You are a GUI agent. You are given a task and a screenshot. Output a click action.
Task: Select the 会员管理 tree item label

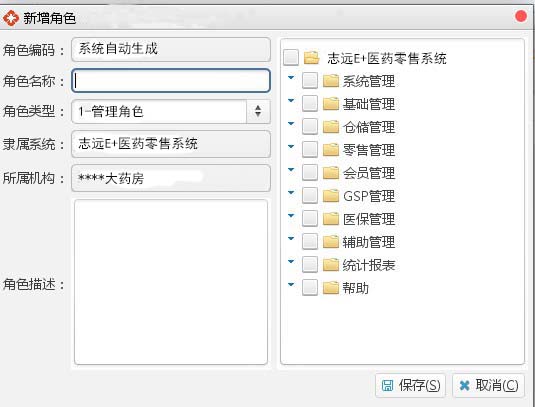point(369,173)
